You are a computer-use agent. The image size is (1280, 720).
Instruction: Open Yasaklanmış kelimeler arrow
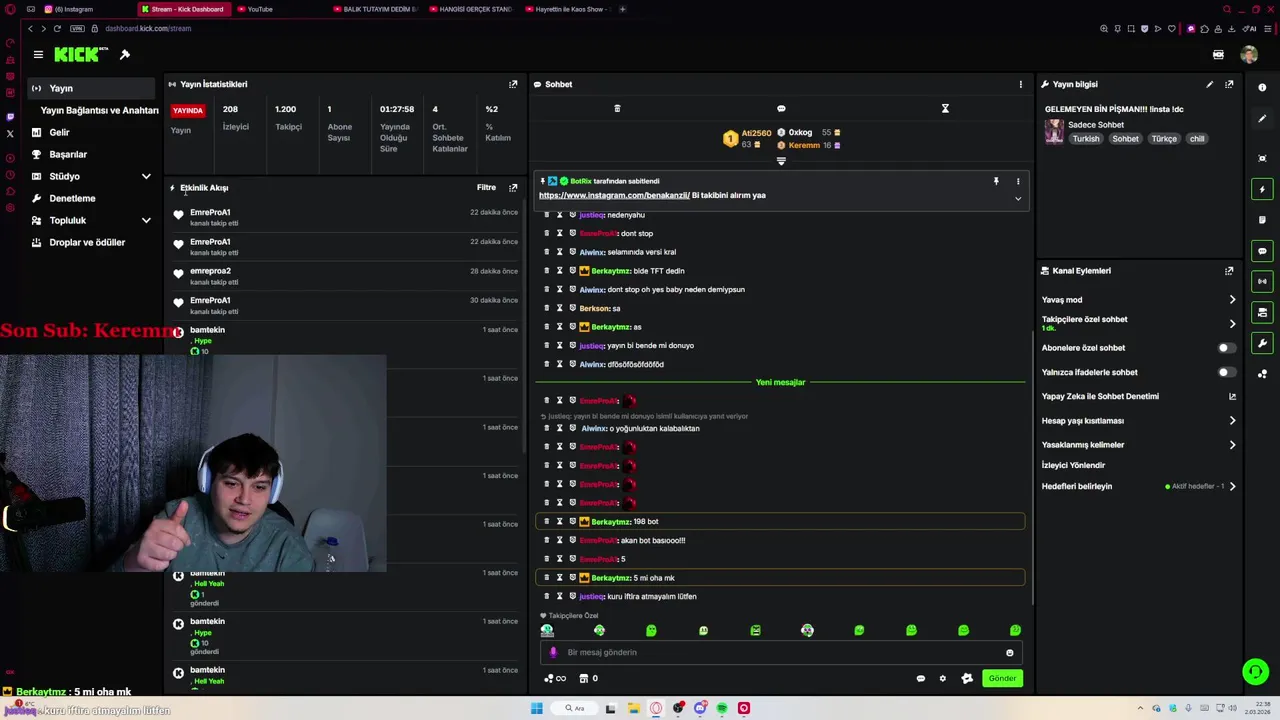click(1232, 445)
